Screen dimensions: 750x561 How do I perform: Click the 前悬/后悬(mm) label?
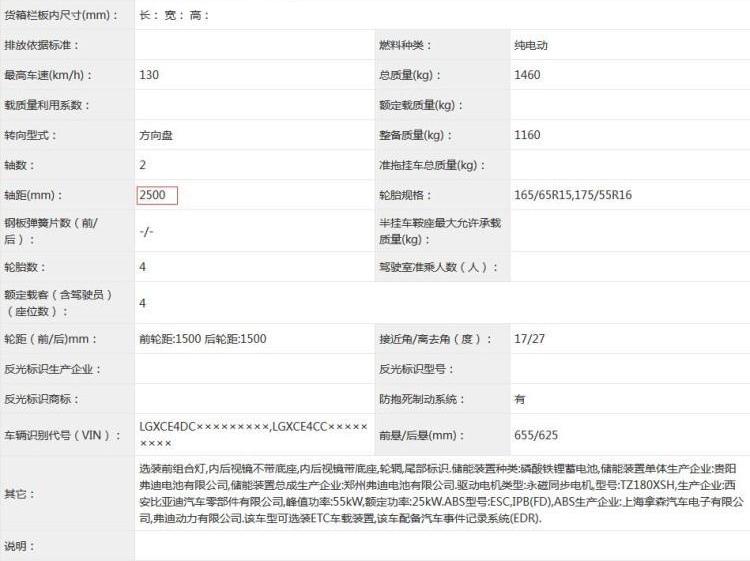(421, 435)
